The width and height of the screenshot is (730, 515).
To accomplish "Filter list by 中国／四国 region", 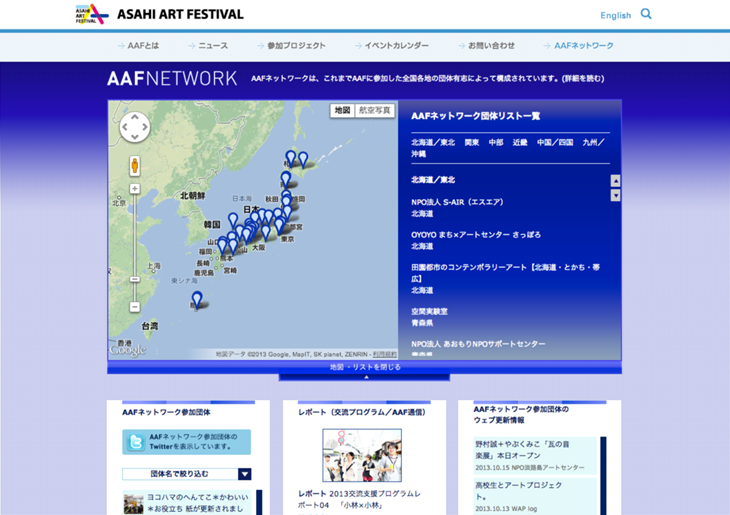I will tap(555, 142).
